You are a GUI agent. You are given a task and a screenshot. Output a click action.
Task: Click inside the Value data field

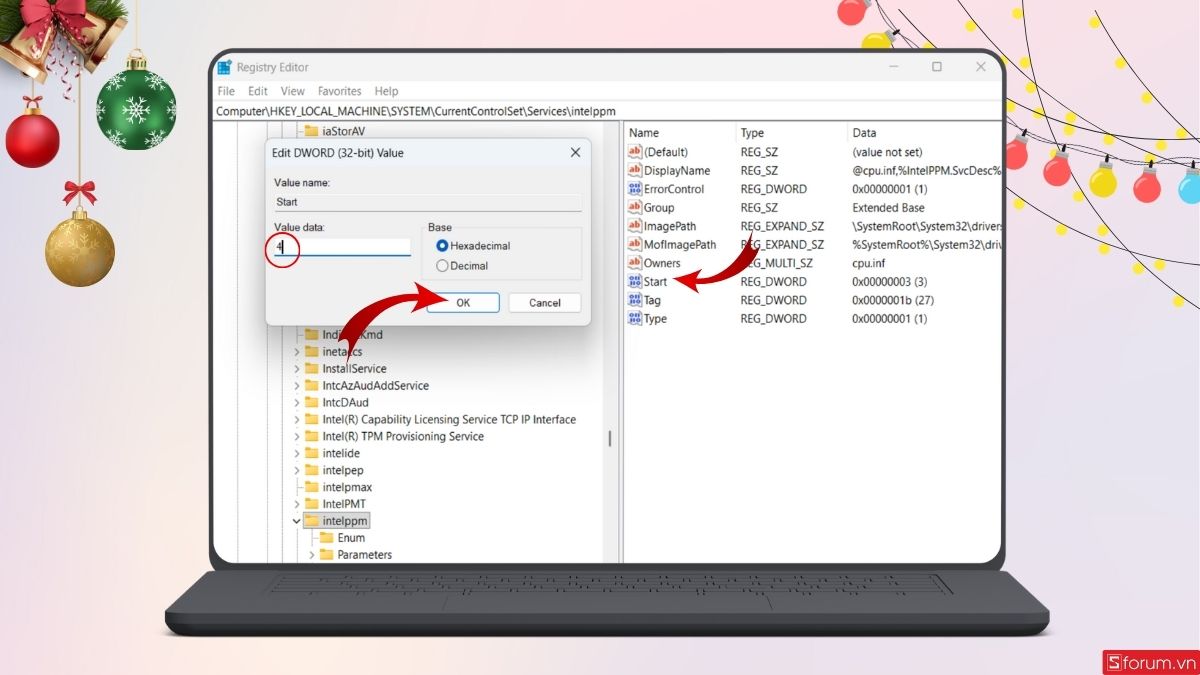340,246
